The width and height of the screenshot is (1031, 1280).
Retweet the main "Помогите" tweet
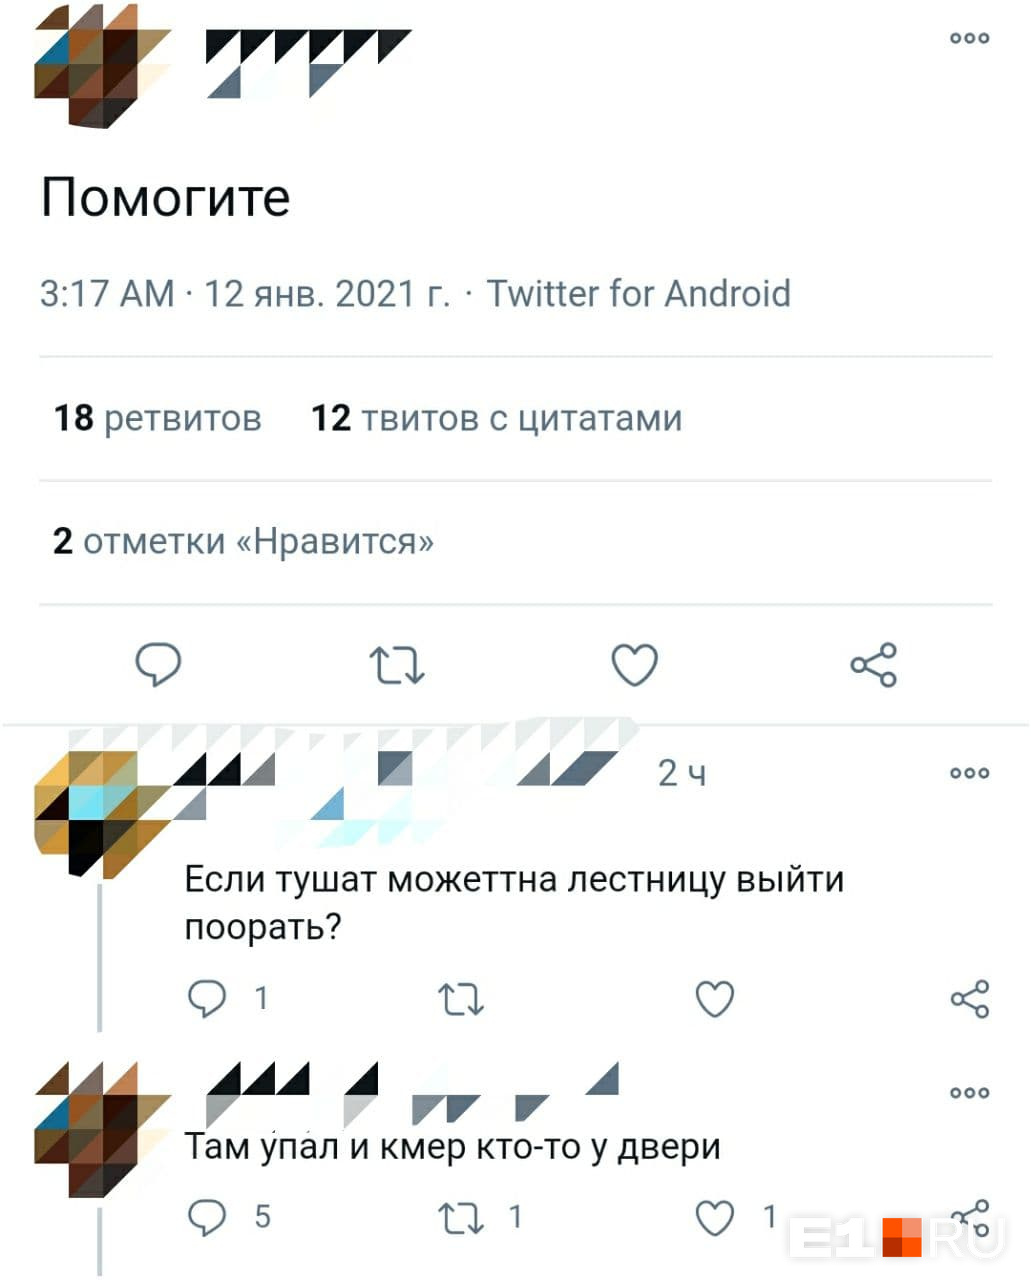tap(397, 665)
